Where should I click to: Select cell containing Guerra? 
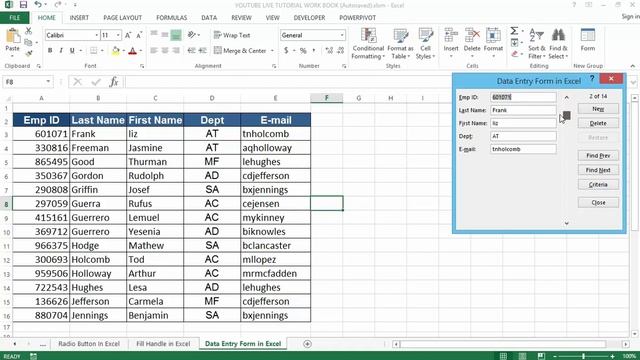tap(98, 204)
